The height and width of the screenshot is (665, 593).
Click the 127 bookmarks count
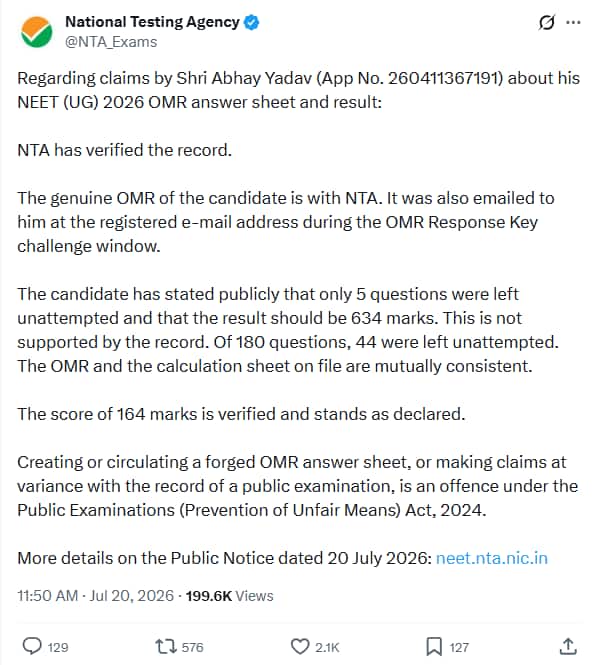pos(459,647)
